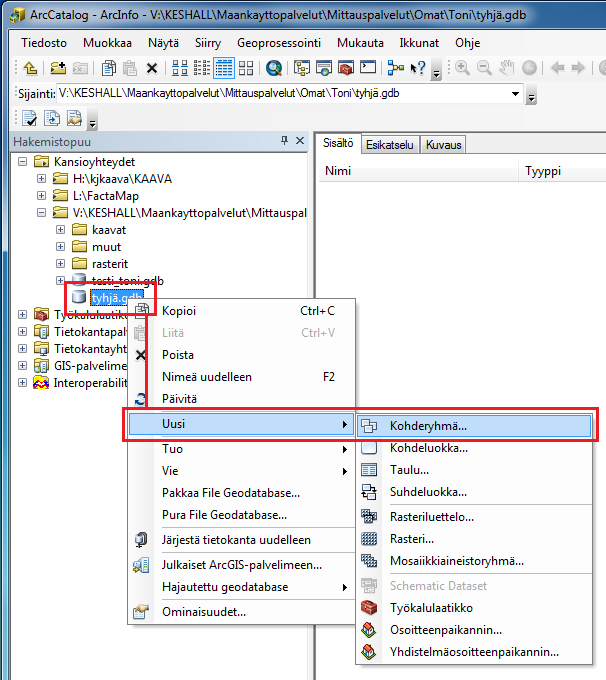606x680 pixels.
Task: Choose Poista in the context menu
Action: click(241, 355)
